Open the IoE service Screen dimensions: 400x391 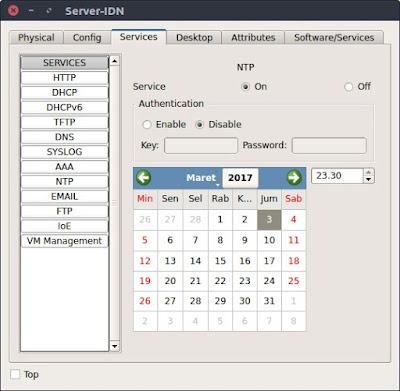65,226
